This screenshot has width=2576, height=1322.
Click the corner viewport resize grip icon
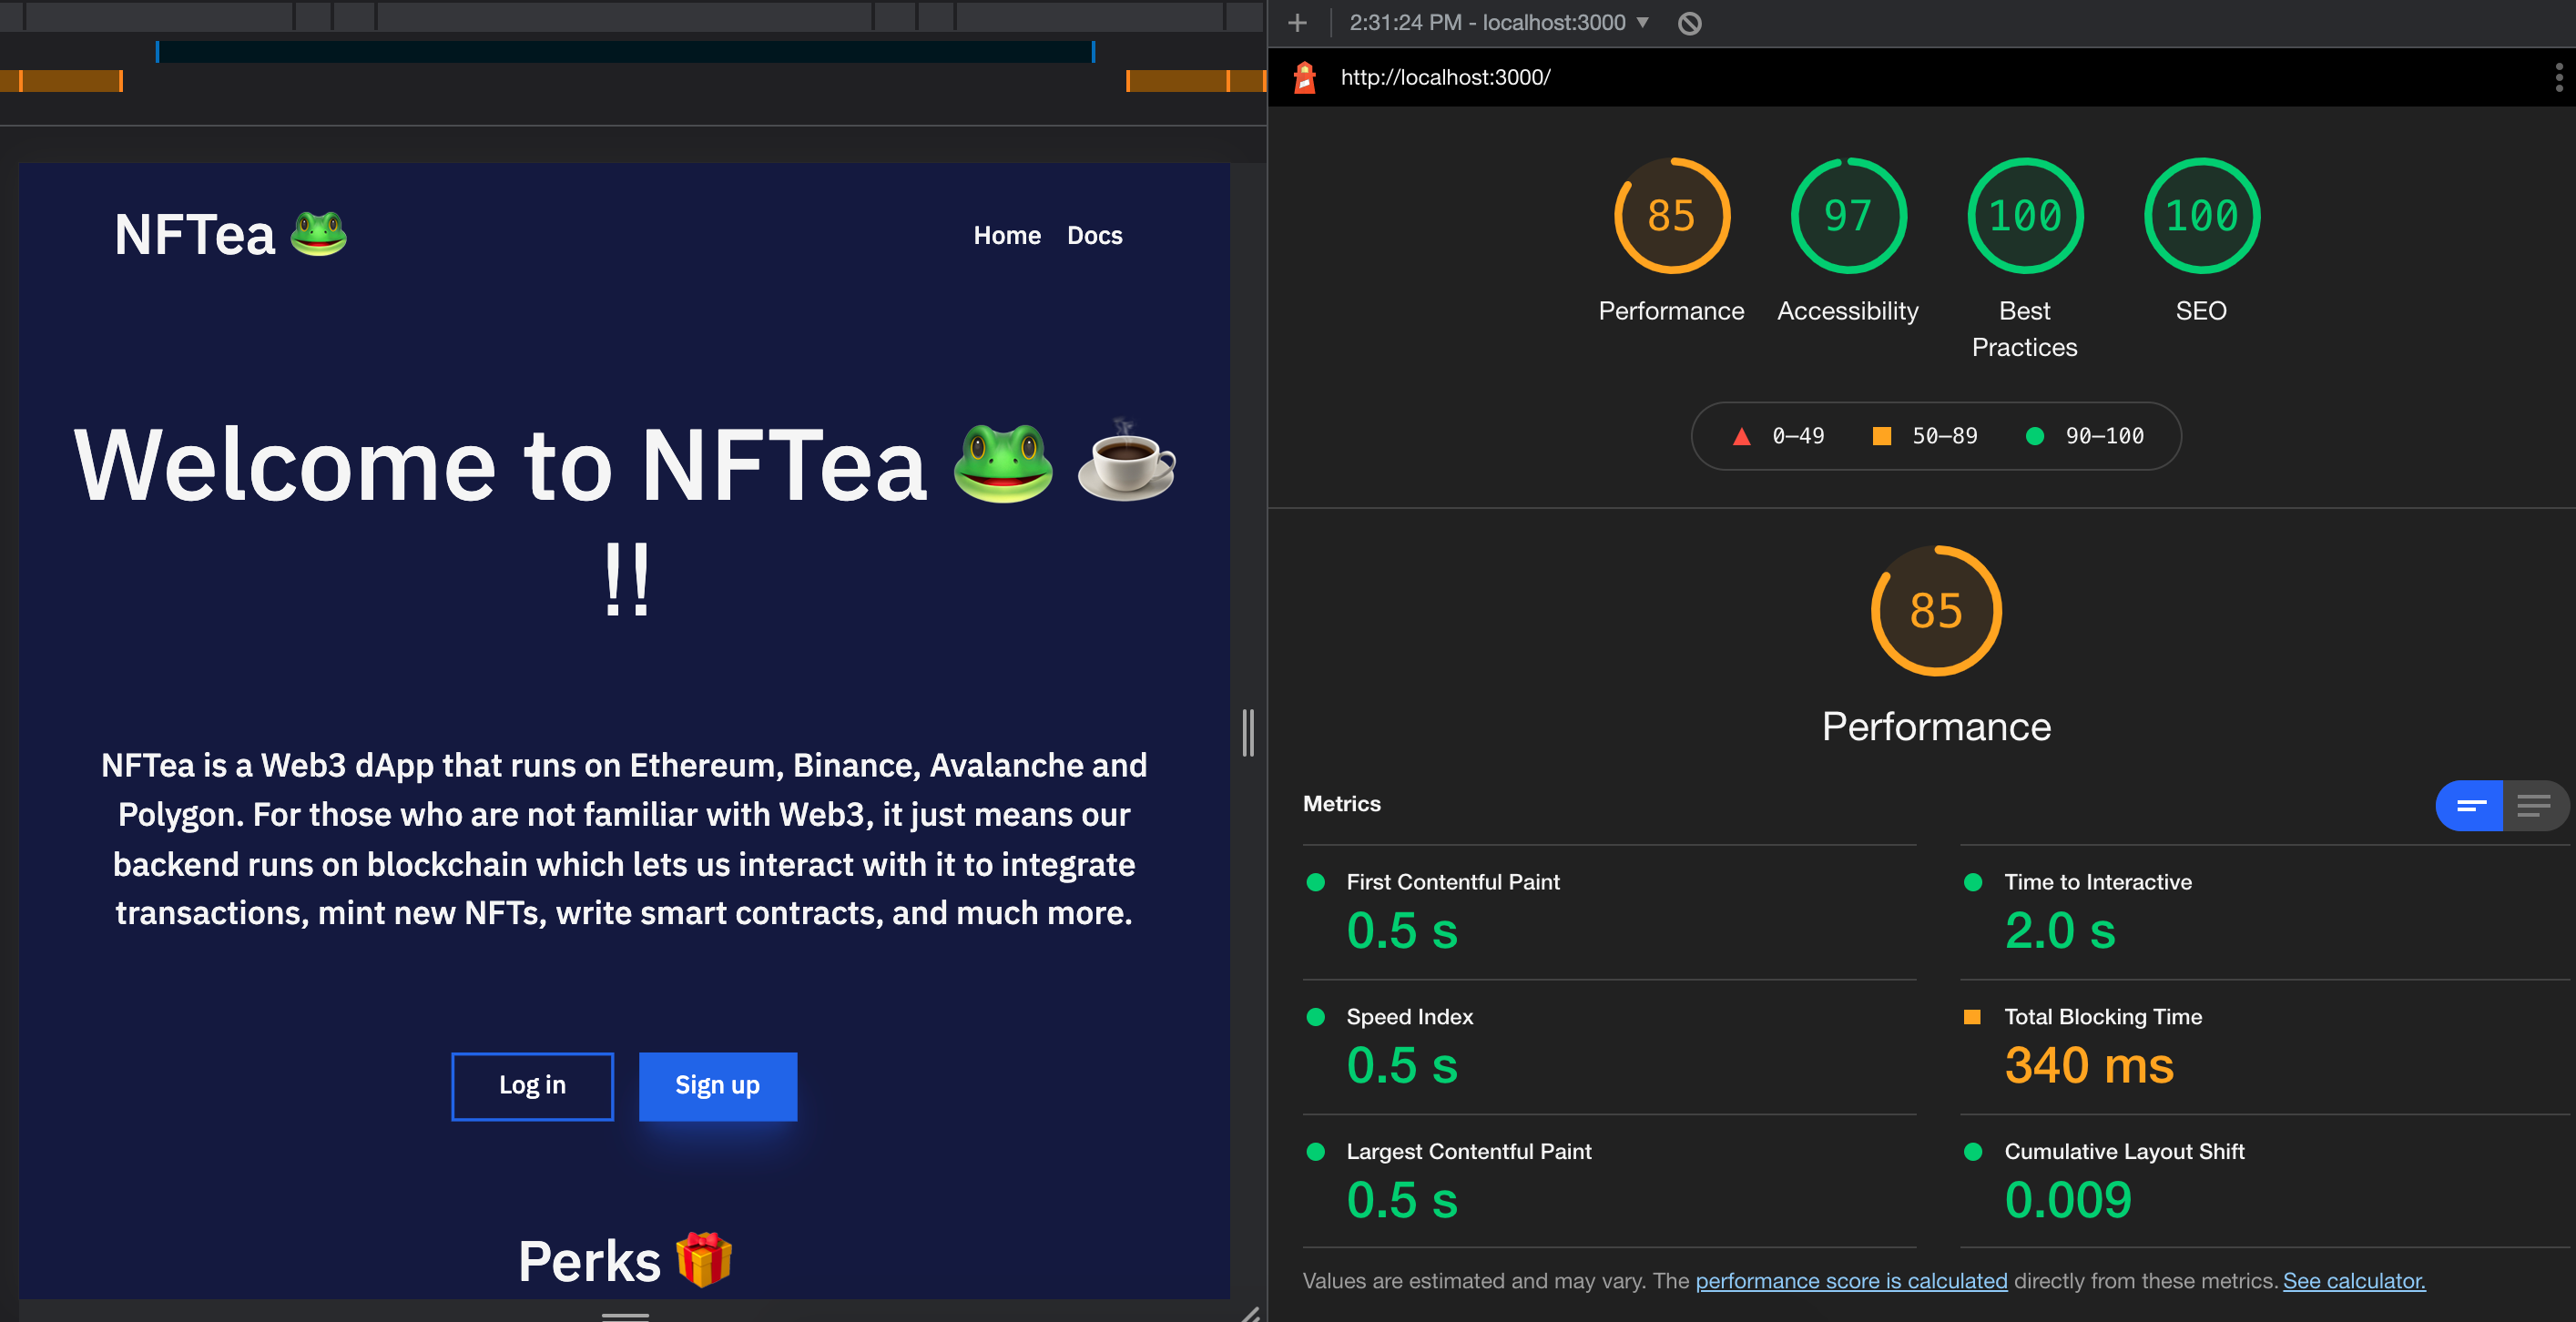tap(1250, 1314)
